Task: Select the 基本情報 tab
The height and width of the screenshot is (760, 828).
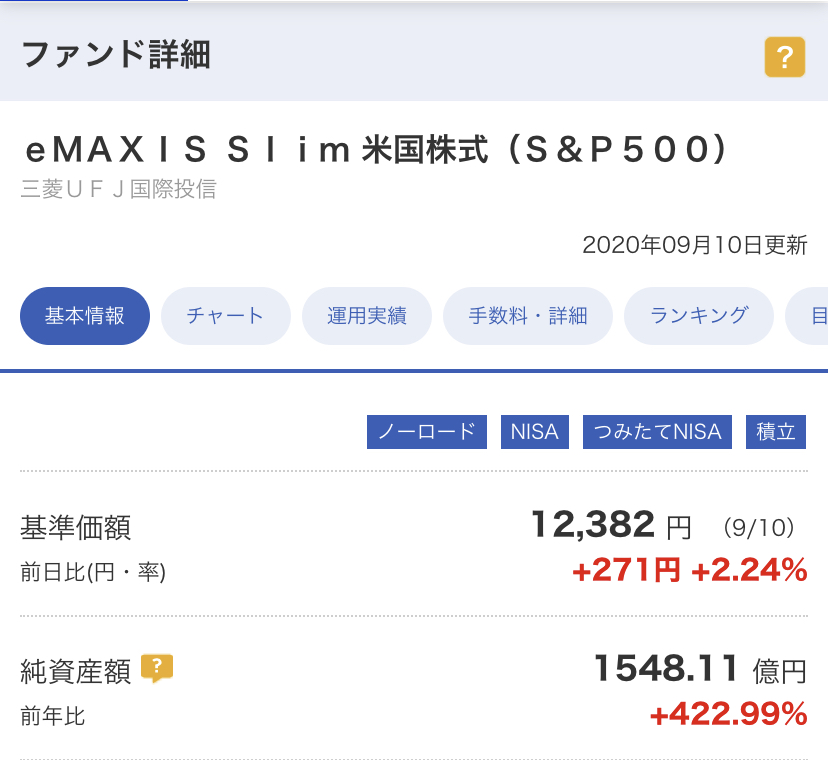Action: [85, 316]
